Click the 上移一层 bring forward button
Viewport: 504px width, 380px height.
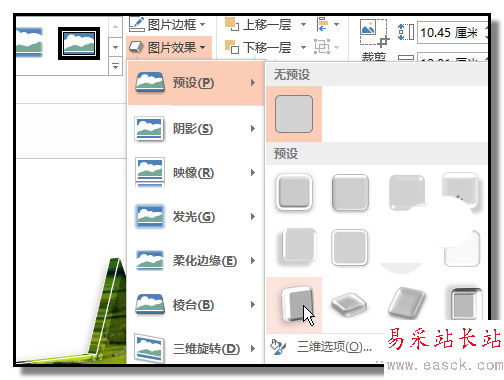point(259,25)
